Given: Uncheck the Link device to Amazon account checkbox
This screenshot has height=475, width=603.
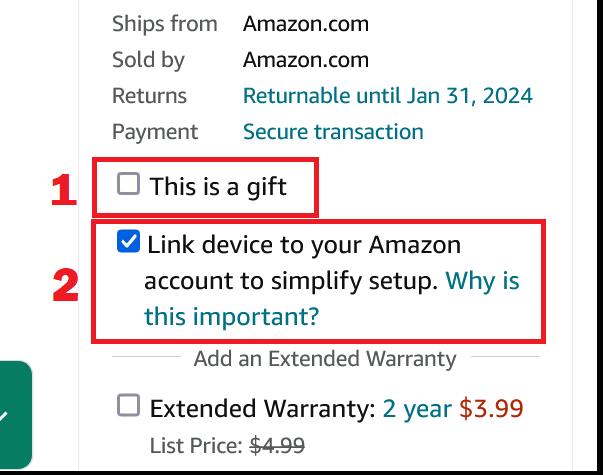Looking at the screenshot, I should tap(128, 243).
